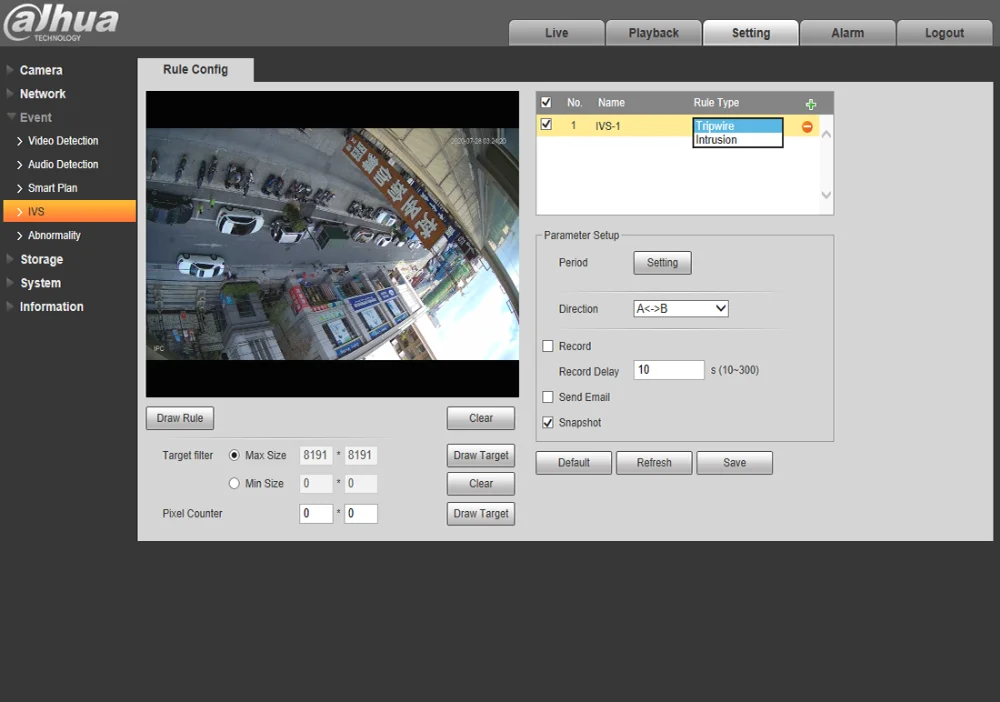Expand the Camera menu section
This screenshot has height=702, width=1000.
tap(41, 70)
